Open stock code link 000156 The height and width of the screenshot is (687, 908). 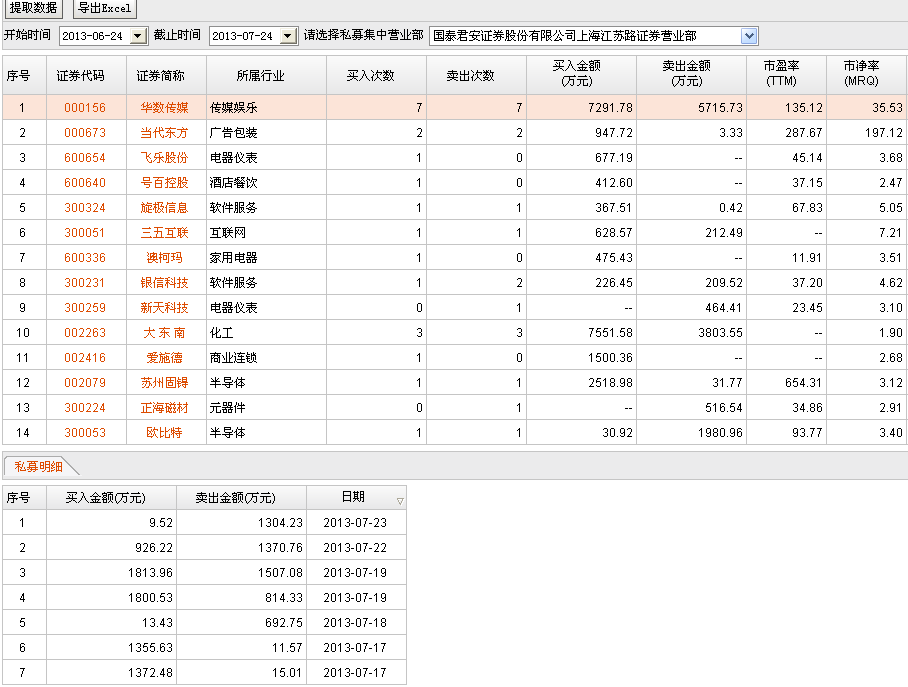pyautogui.click(x=85, y=108)
